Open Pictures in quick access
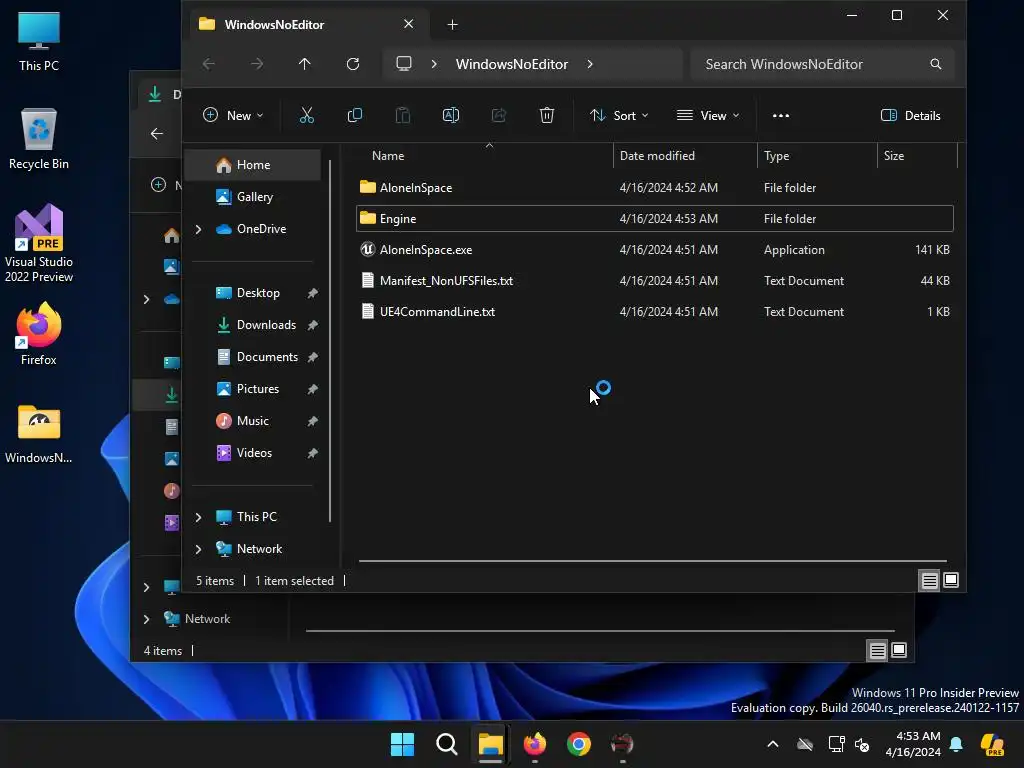1024x768 pixels. coord(257,389)
